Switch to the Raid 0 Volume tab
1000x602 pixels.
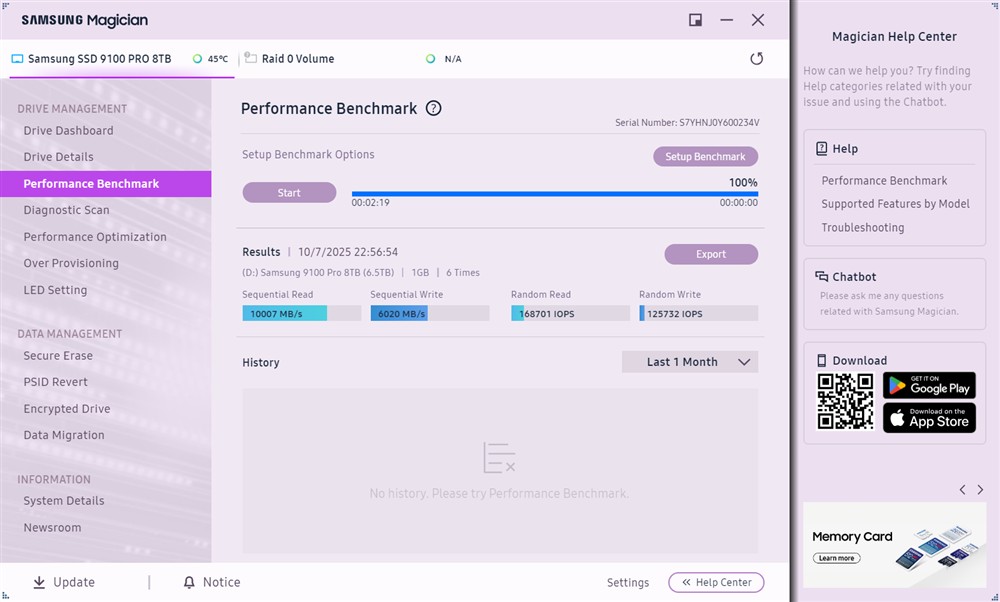pyautogui.click(x=297, y=59)
